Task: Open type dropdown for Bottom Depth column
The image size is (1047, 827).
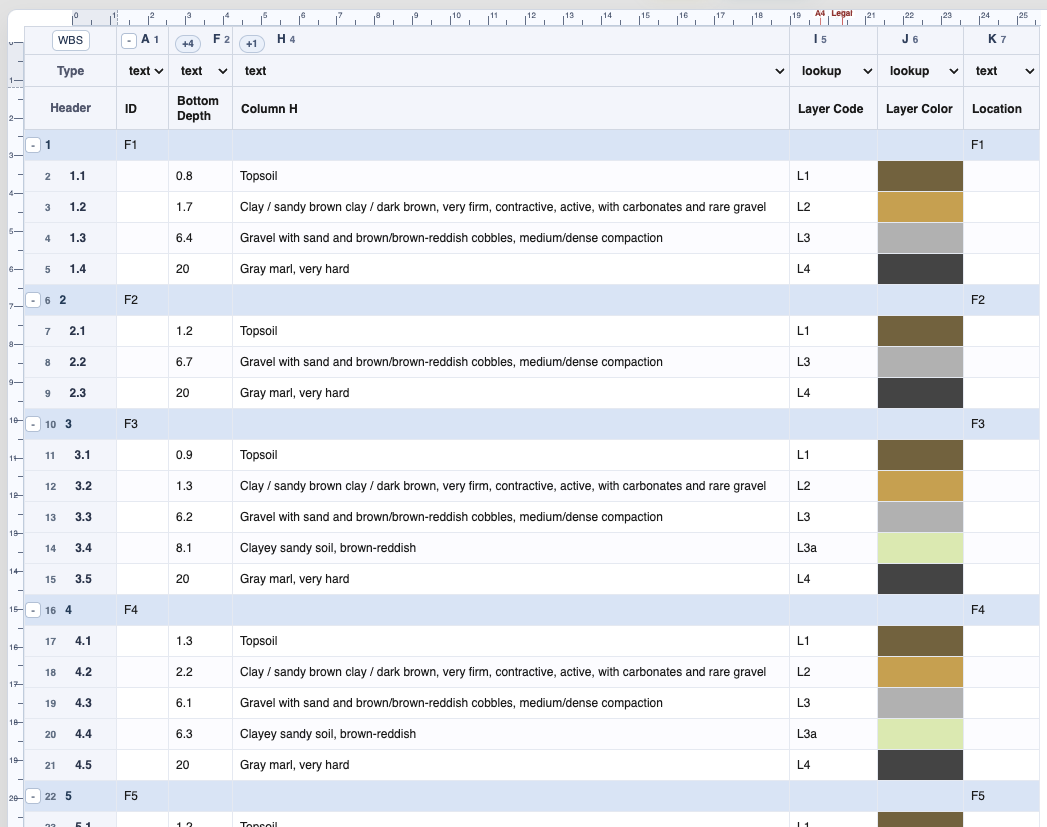Action: [203, 71]
